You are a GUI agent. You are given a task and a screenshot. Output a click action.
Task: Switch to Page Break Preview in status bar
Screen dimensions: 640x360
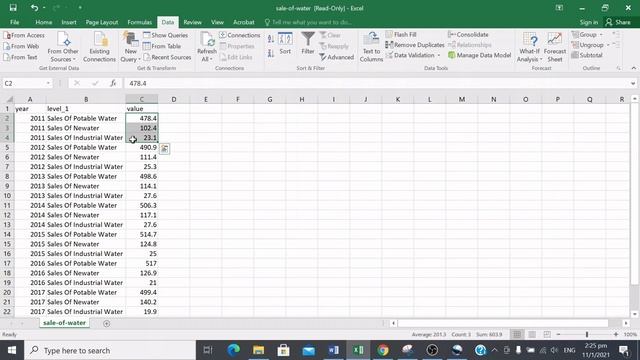coord(547,335)
